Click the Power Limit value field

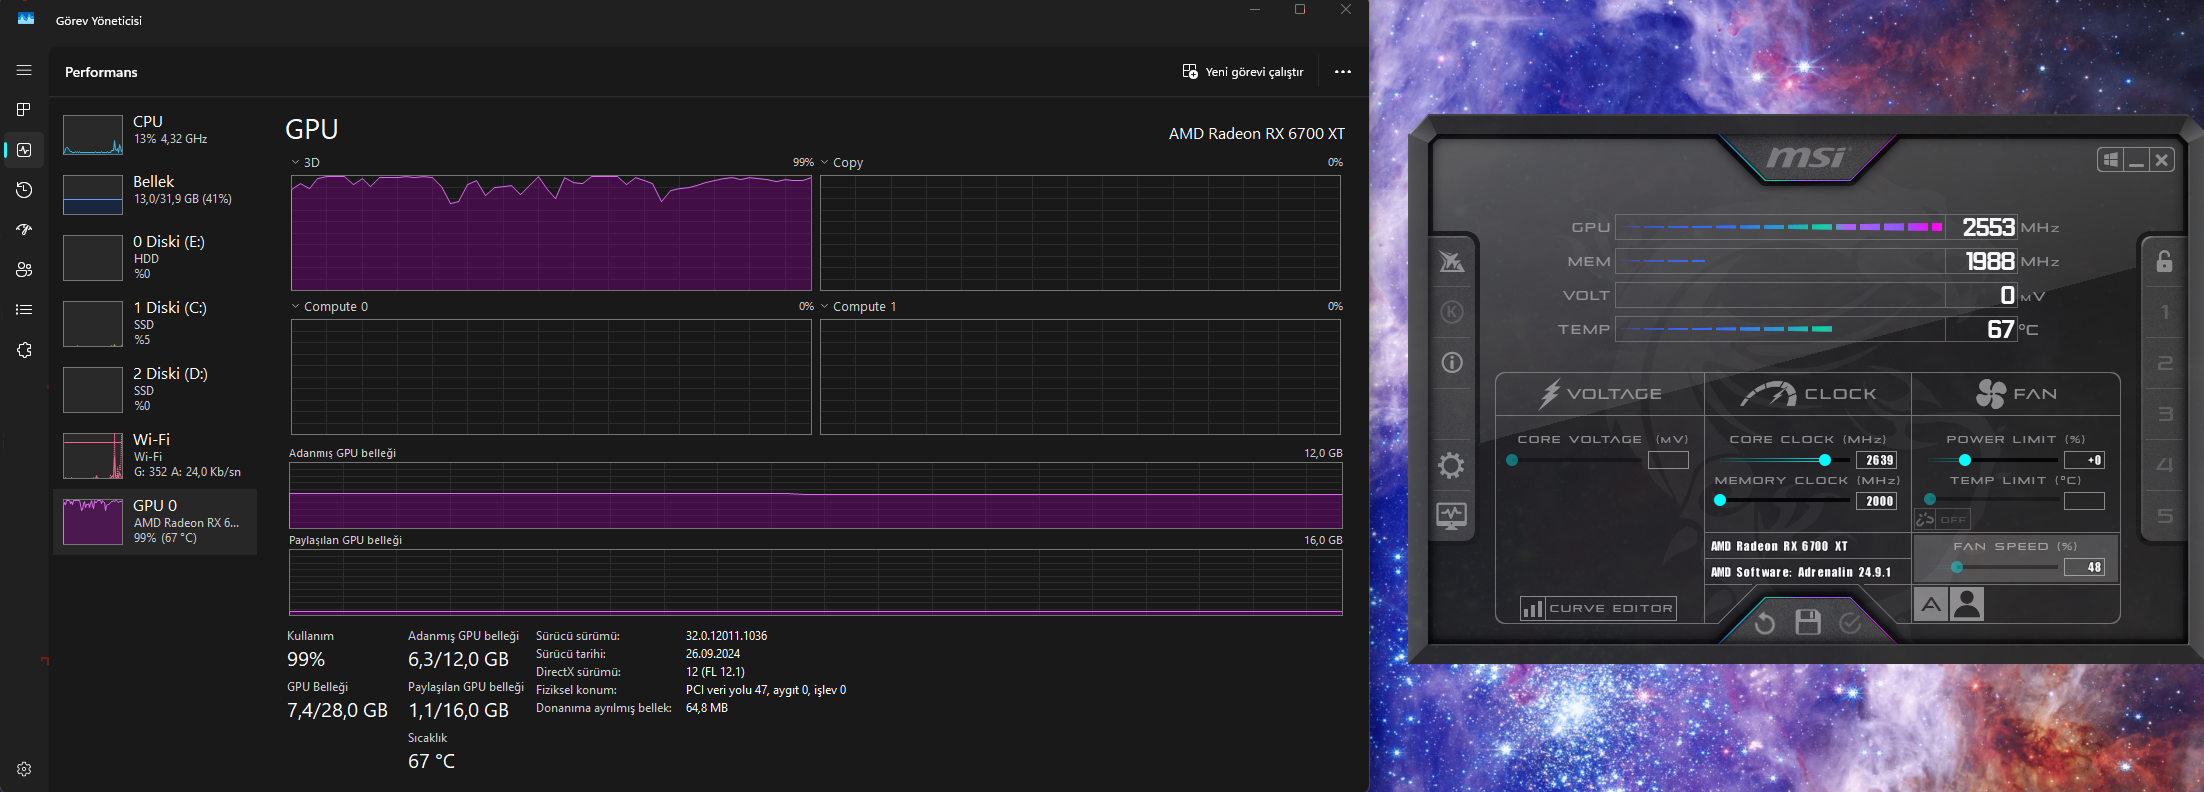point(2085,460)
